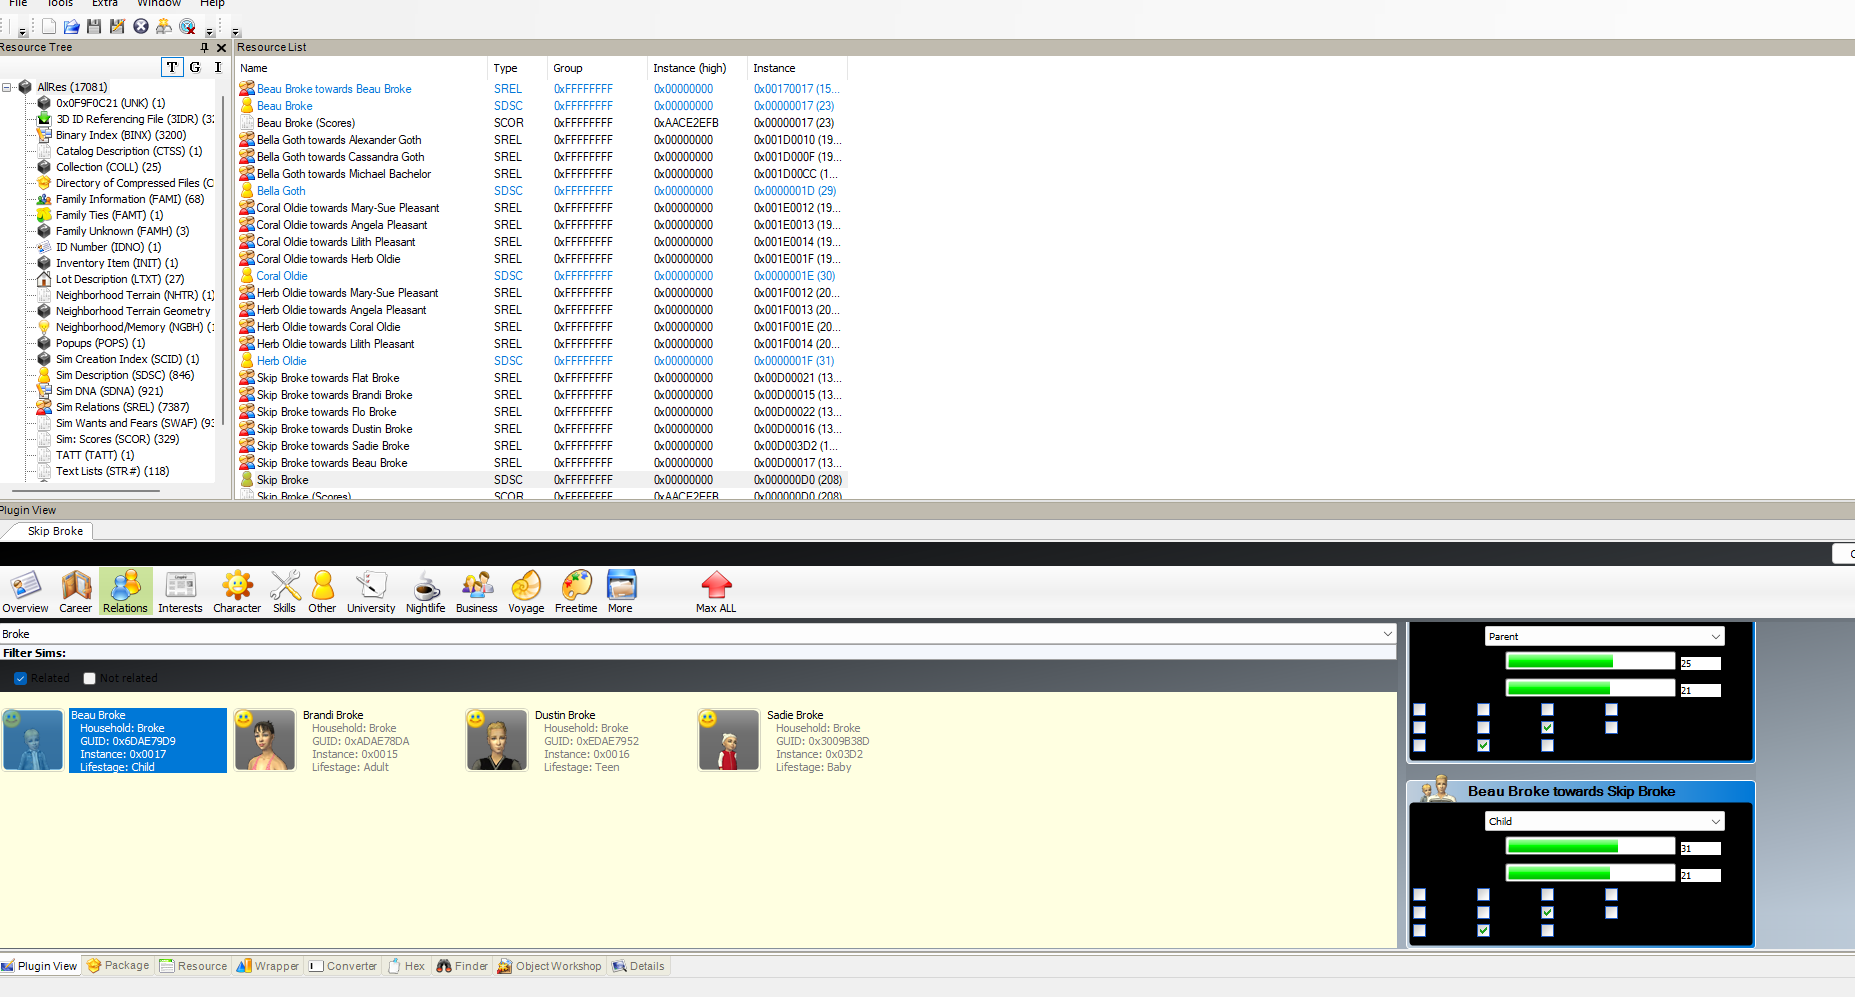Open the Voyage shell icon
Screen dimensions: 1855x997
(526, 592)
